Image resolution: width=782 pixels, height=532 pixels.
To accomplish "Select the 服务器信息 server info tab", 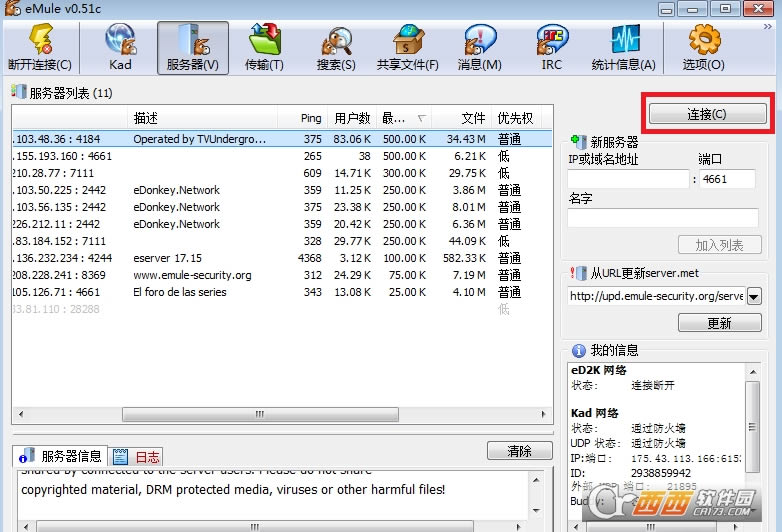I will 62,457.
